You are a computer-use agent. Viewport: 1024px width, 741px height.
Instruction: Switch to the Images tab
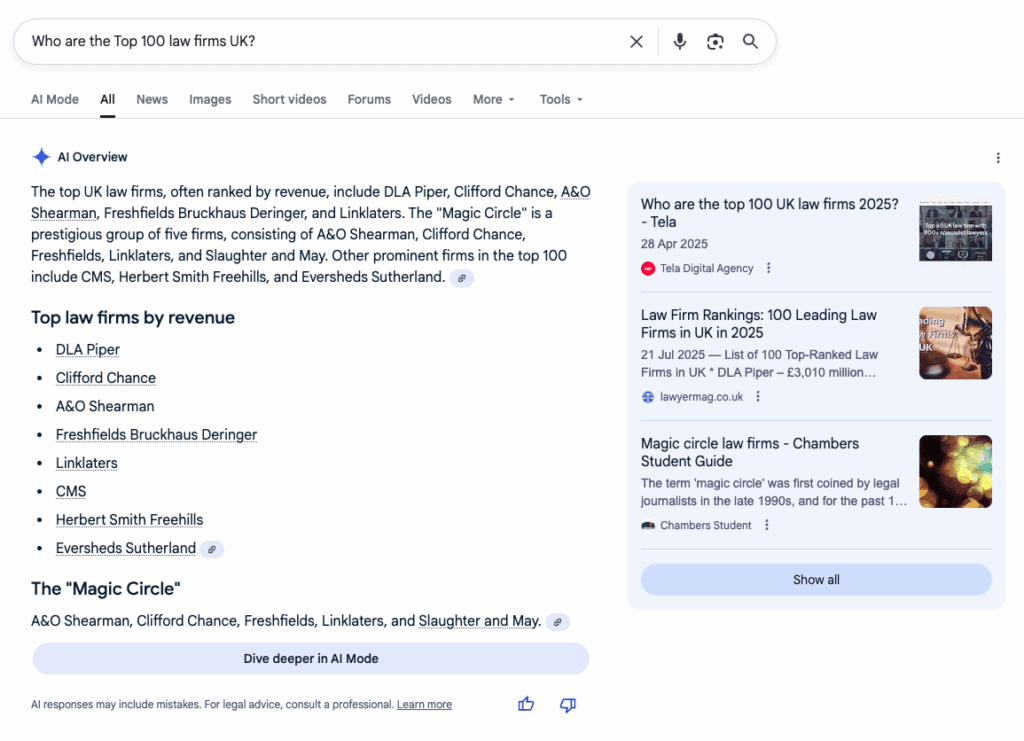pos(210,100)
